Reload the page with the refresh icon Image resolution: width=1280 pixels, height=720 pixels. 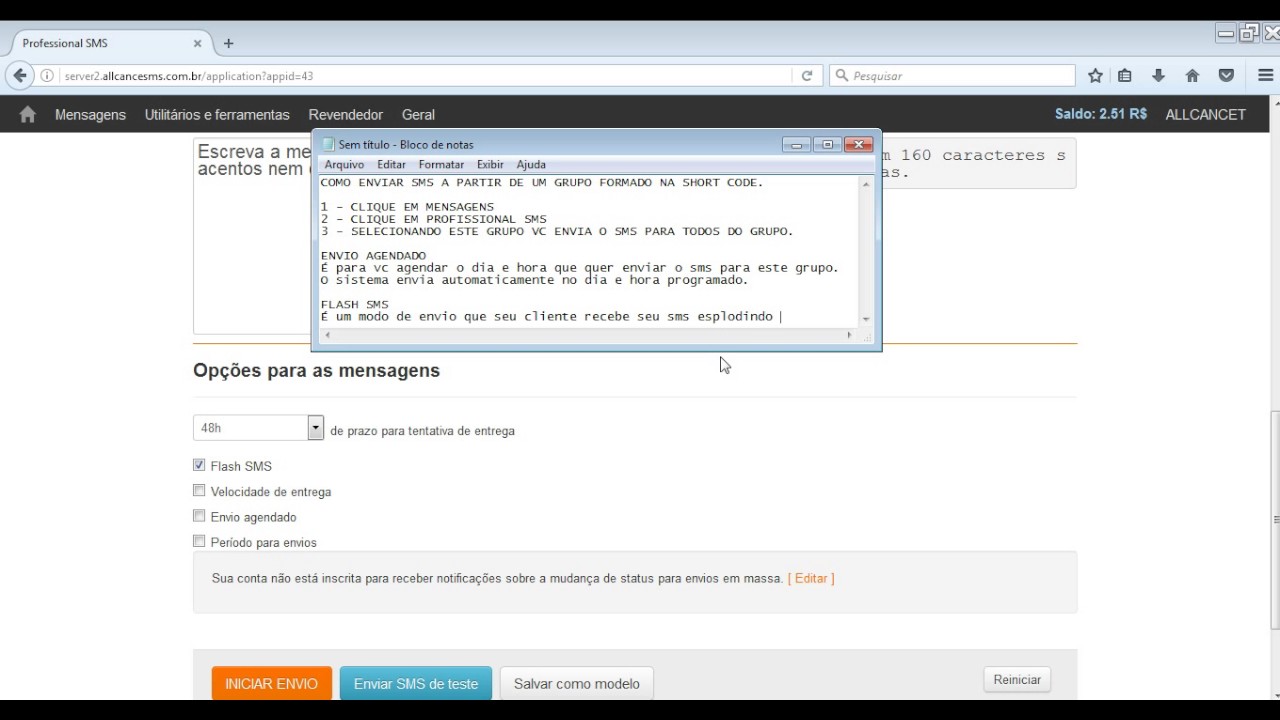coord(807,76)
